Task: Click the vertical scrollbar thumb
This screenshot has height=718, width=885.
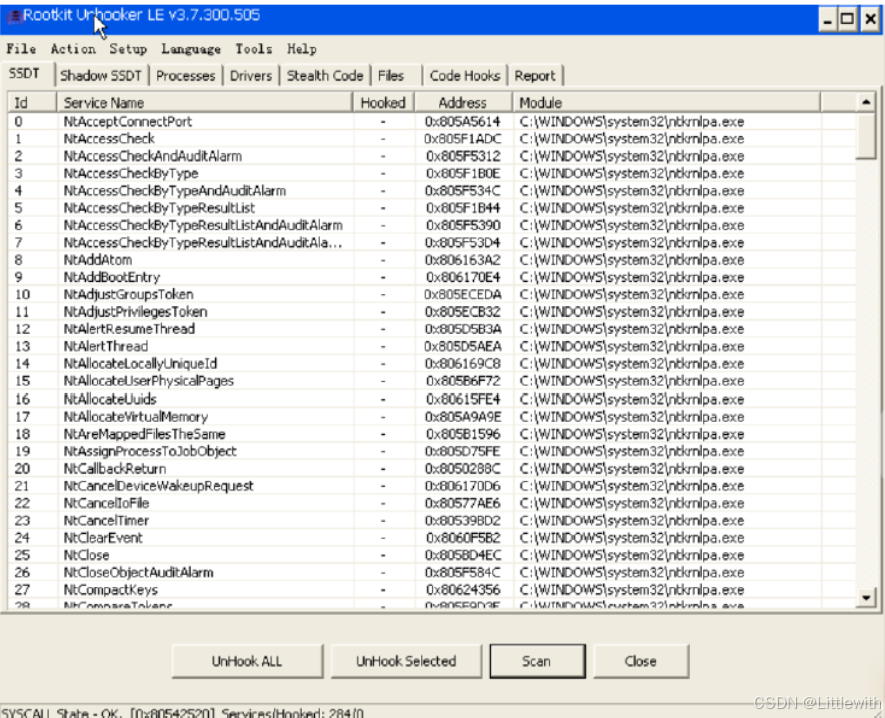Action: [x=866, y=135]
